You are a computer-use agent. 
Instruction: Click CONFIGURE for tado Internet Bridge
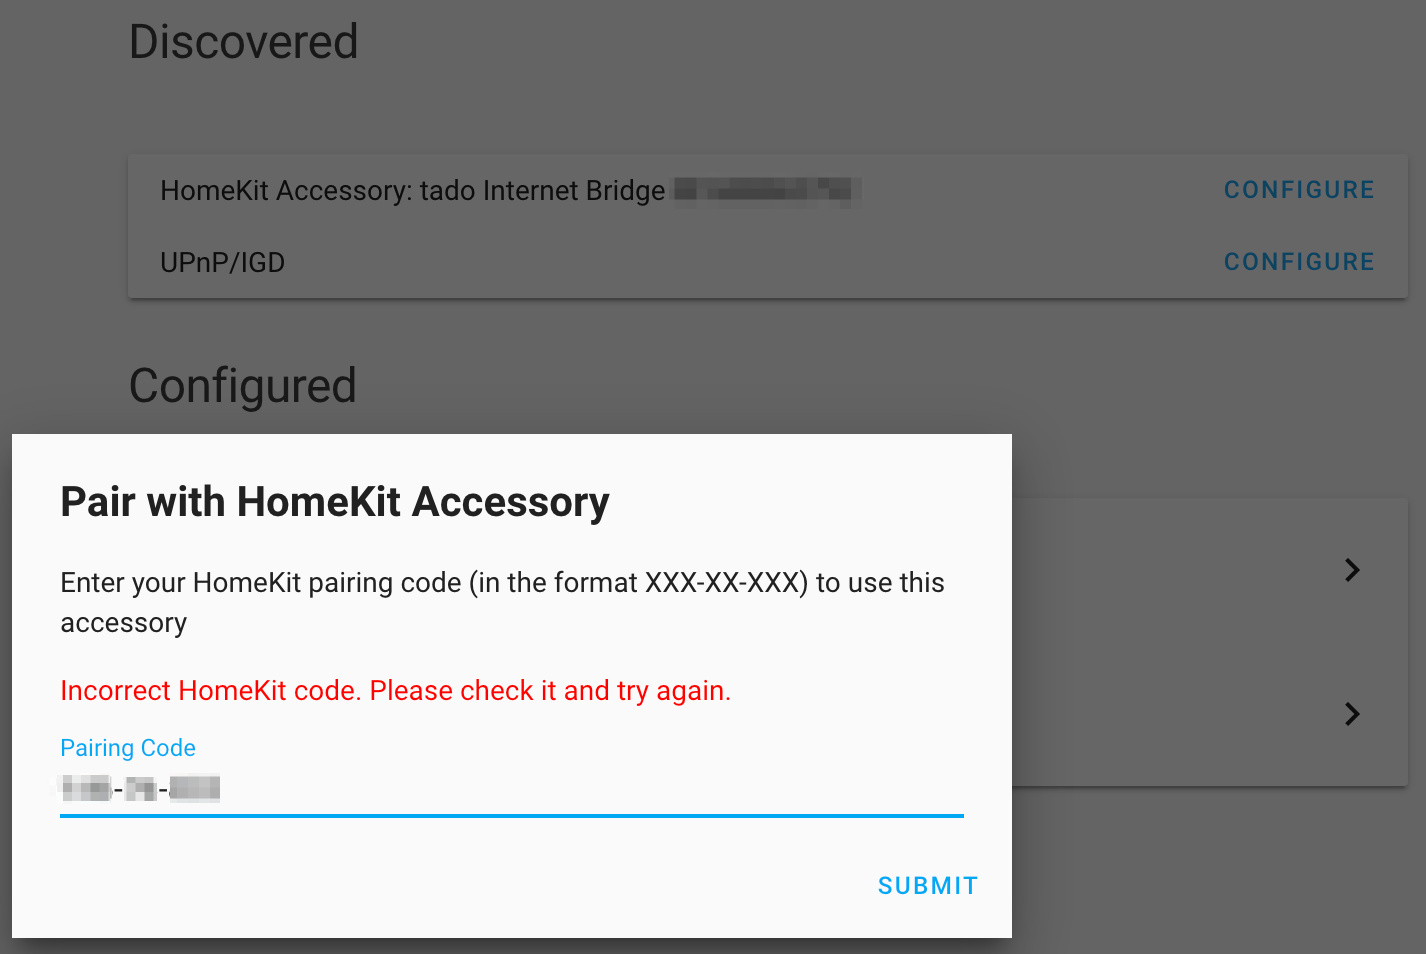coord(1299,190)
